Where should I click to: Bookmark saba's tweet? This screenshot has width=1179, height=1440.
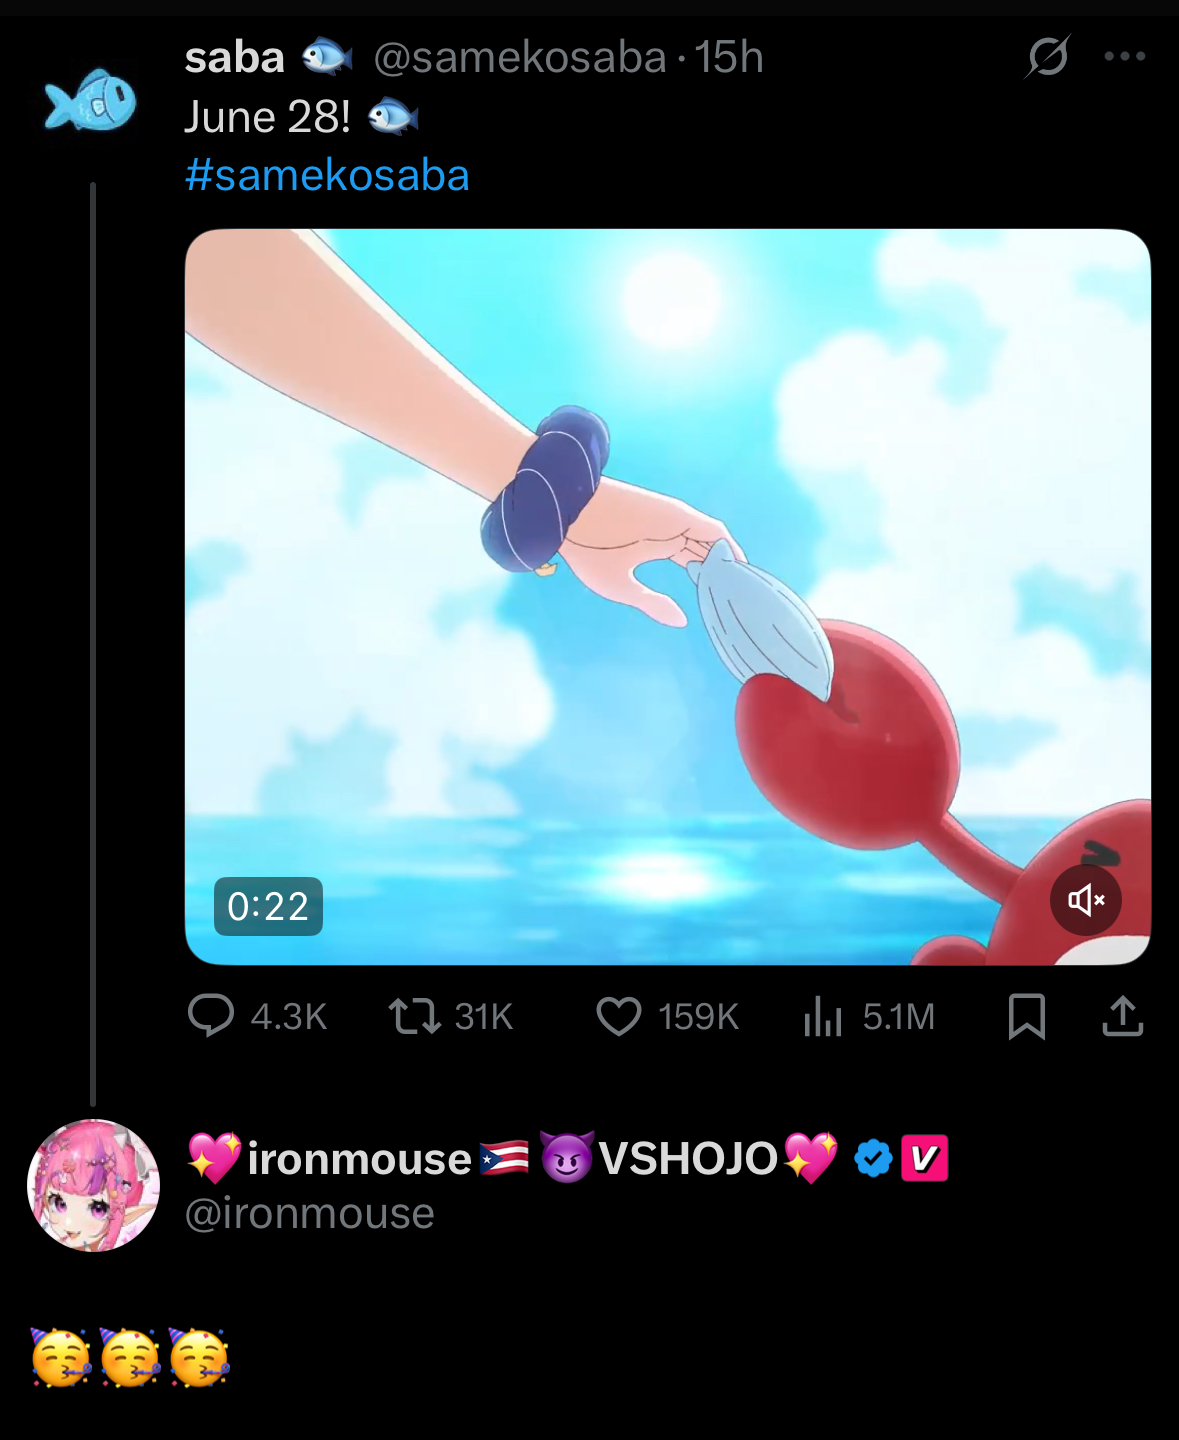pos(1027,1016)
